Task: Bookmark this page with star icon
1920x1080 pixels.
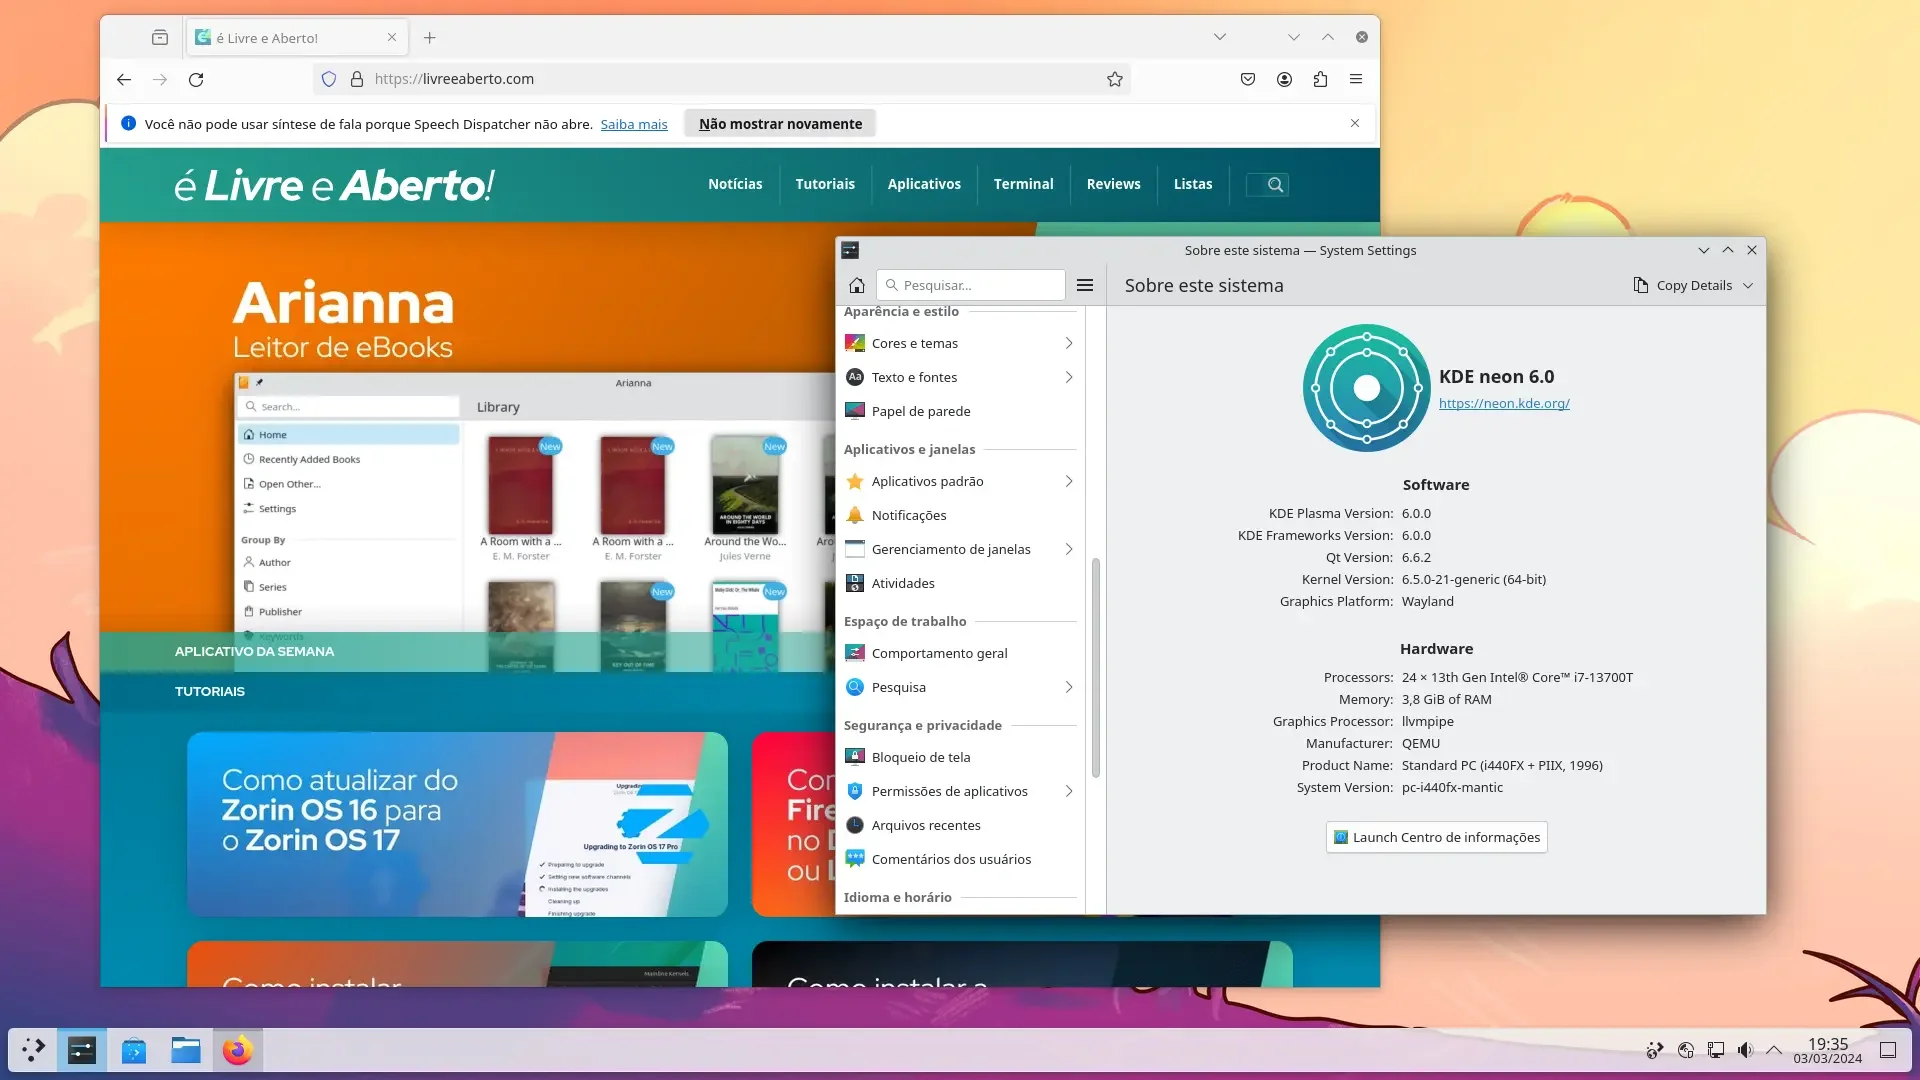Action: [1115, 79]
